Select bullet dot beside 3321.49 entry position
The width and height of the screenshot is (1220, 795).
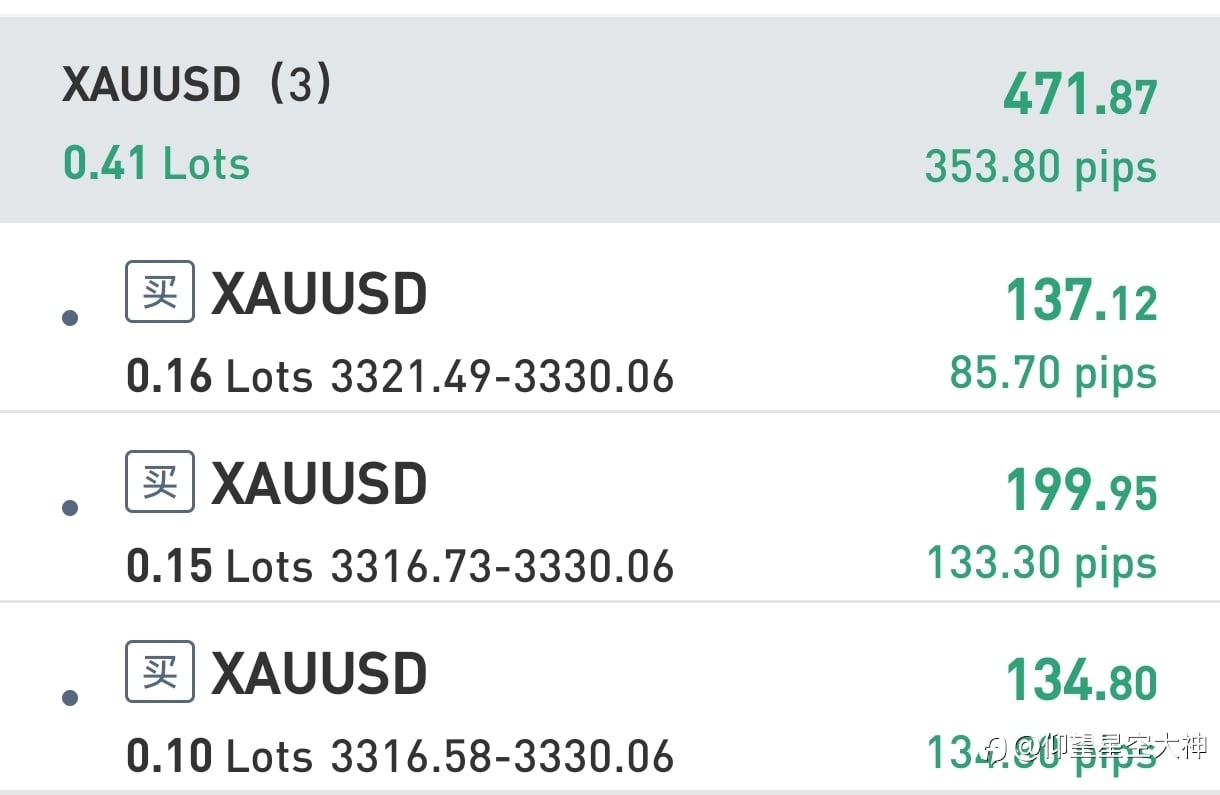[70, 318]
